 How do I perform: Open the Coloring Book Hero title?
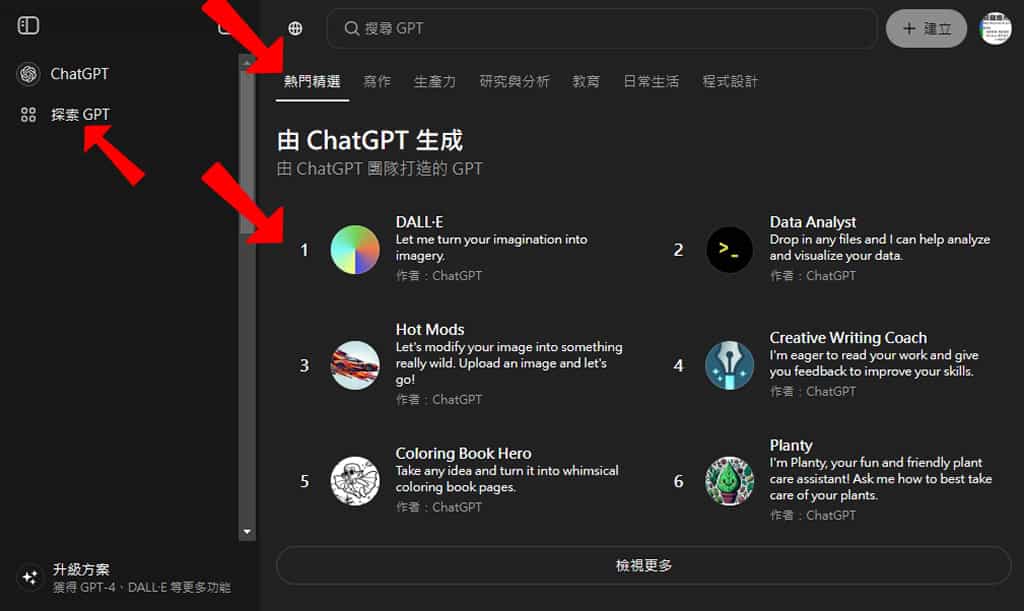(463, 453)
